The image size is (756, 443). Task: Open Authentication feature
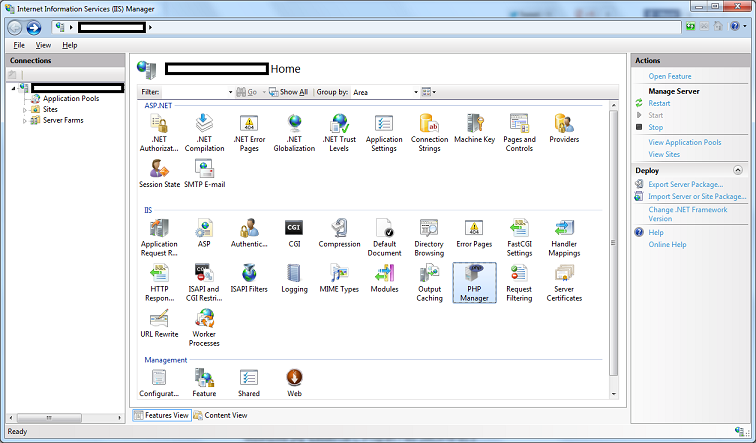coord(249,233)
